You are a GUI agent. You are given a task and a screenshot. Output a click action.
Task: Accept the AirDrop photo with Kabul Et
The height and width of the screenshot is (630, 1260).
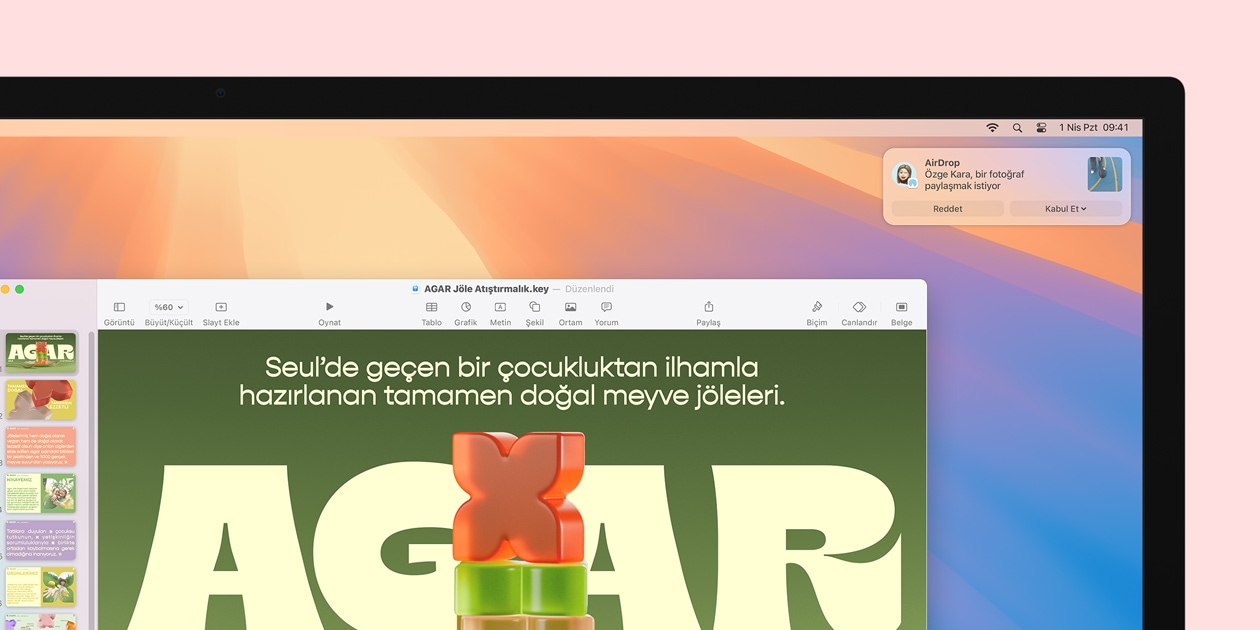tap(1063, 208)
